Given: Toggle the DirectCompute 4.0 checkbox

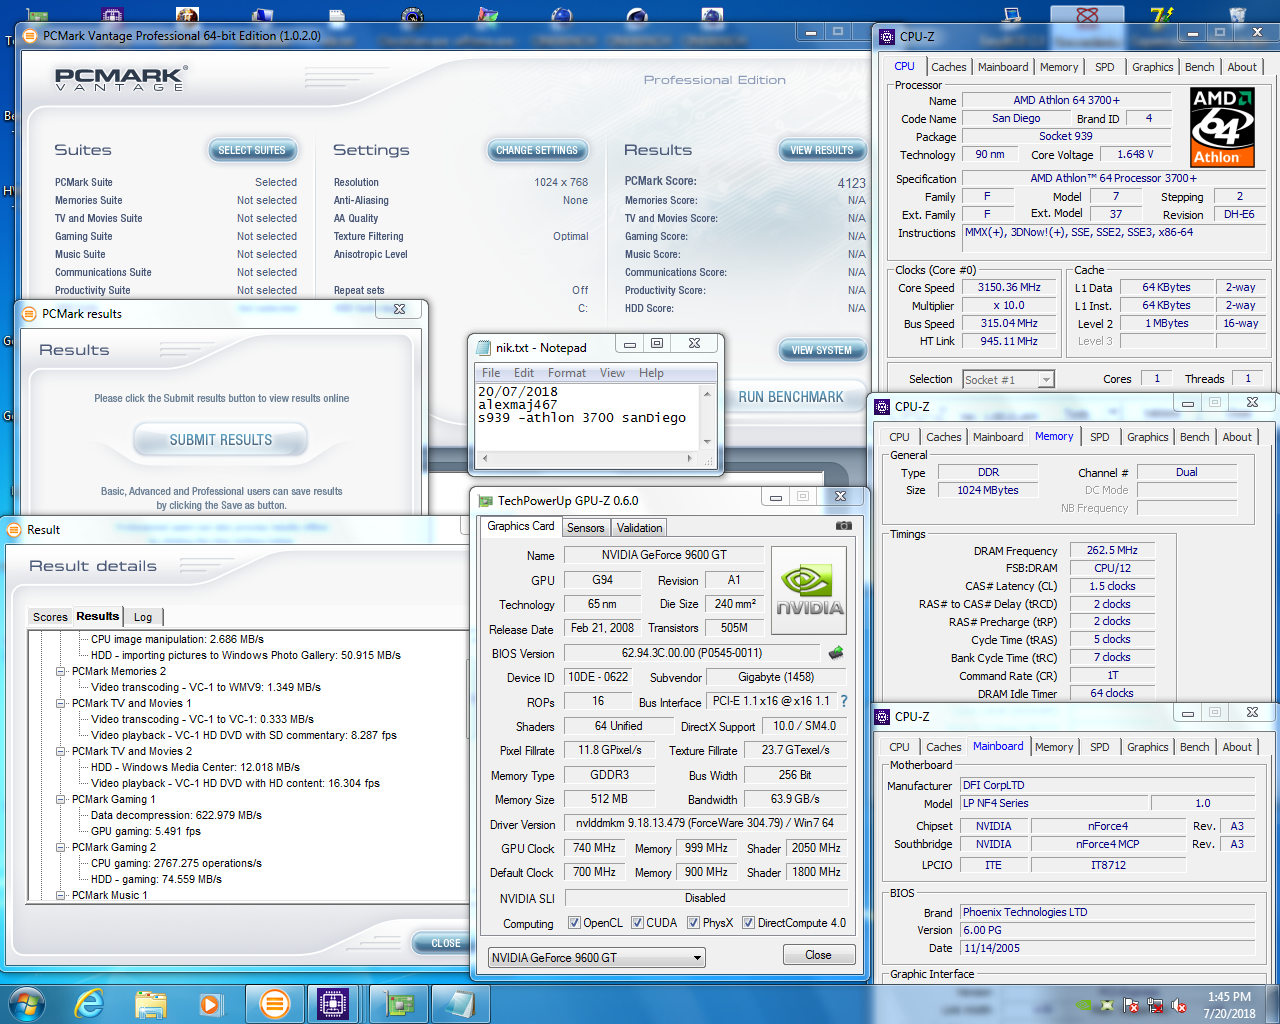Looking at the screenshot, I should 748,923.
